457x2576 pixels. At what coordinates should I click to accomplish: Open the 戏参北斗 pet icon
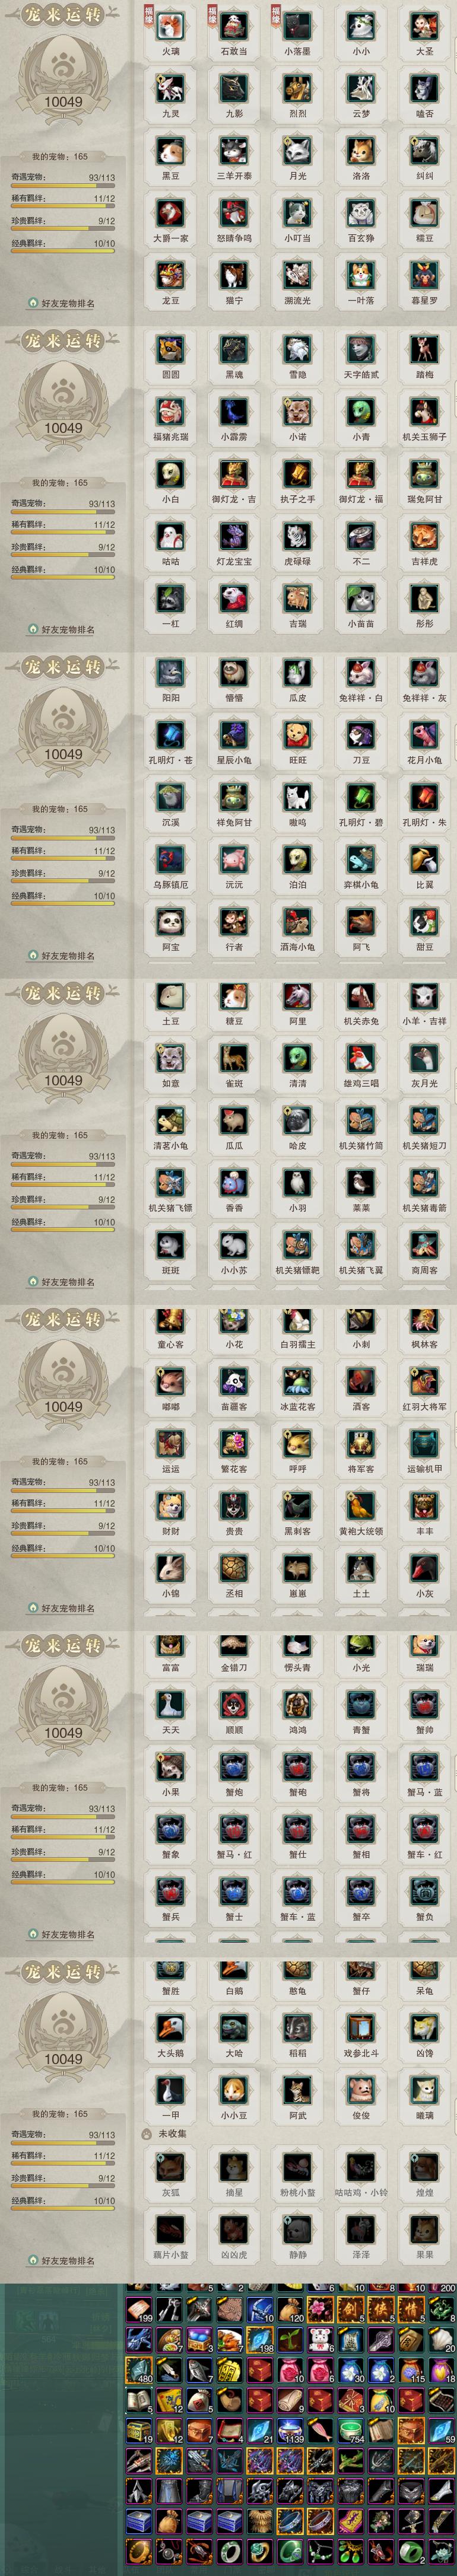pyautogui.click(x=361, y=2028)
